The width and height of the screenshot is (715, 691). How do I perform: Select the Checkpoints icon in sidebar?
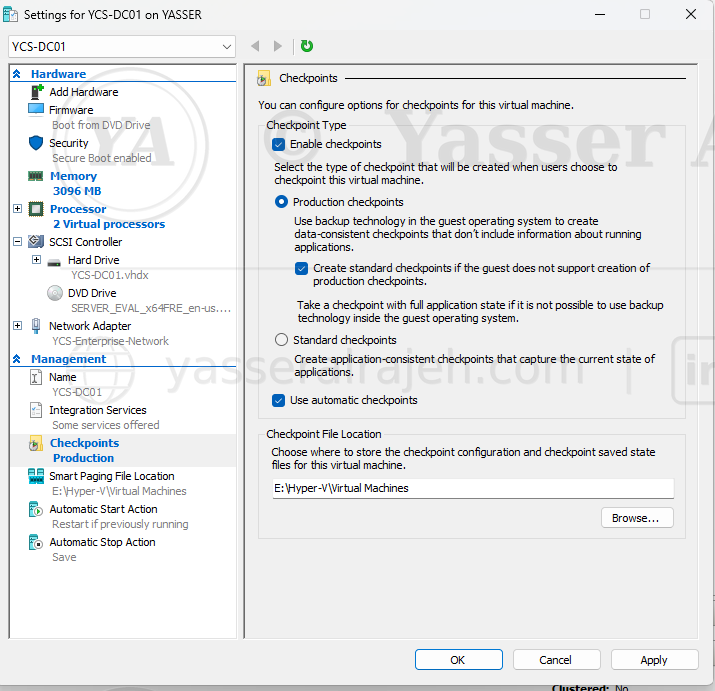[x=36, y=443]
